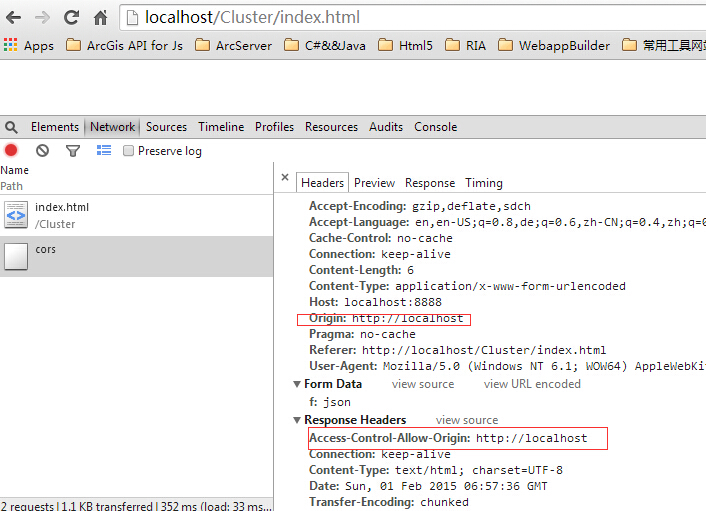This screenshot has height=511, width=706.
Task: Click the browser back arrow
Action: pyautogui.click(x=15, y=17)
